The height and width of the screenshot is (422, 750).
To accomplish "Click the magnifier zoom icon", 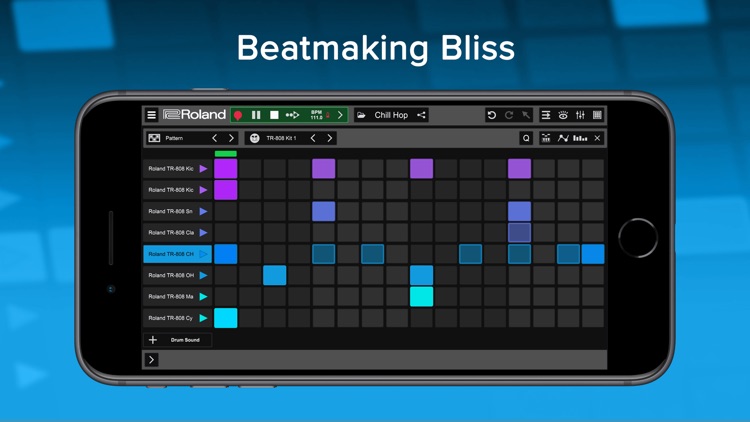I will 526,138.
